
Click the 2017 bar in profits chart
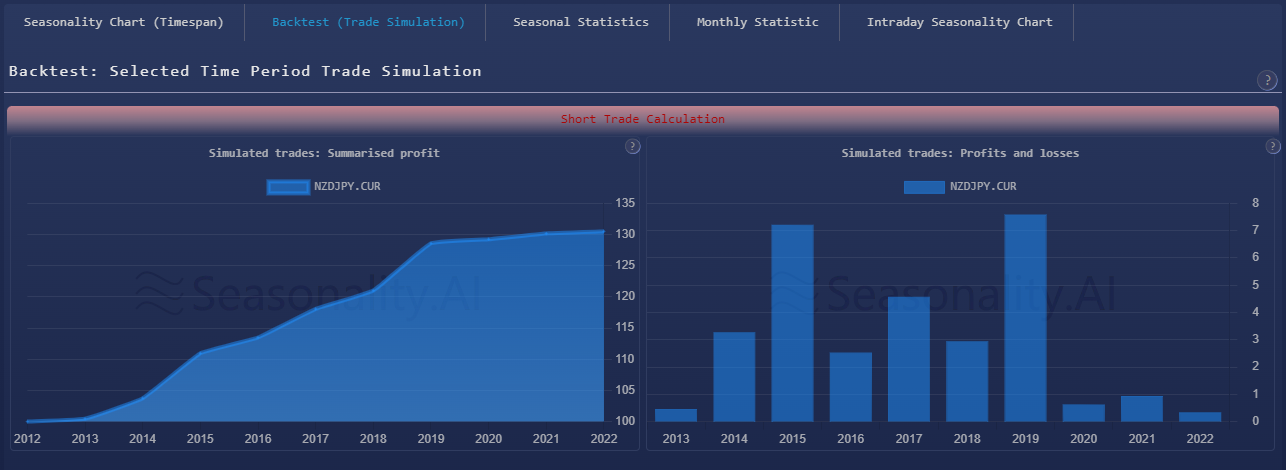[909, 359]
